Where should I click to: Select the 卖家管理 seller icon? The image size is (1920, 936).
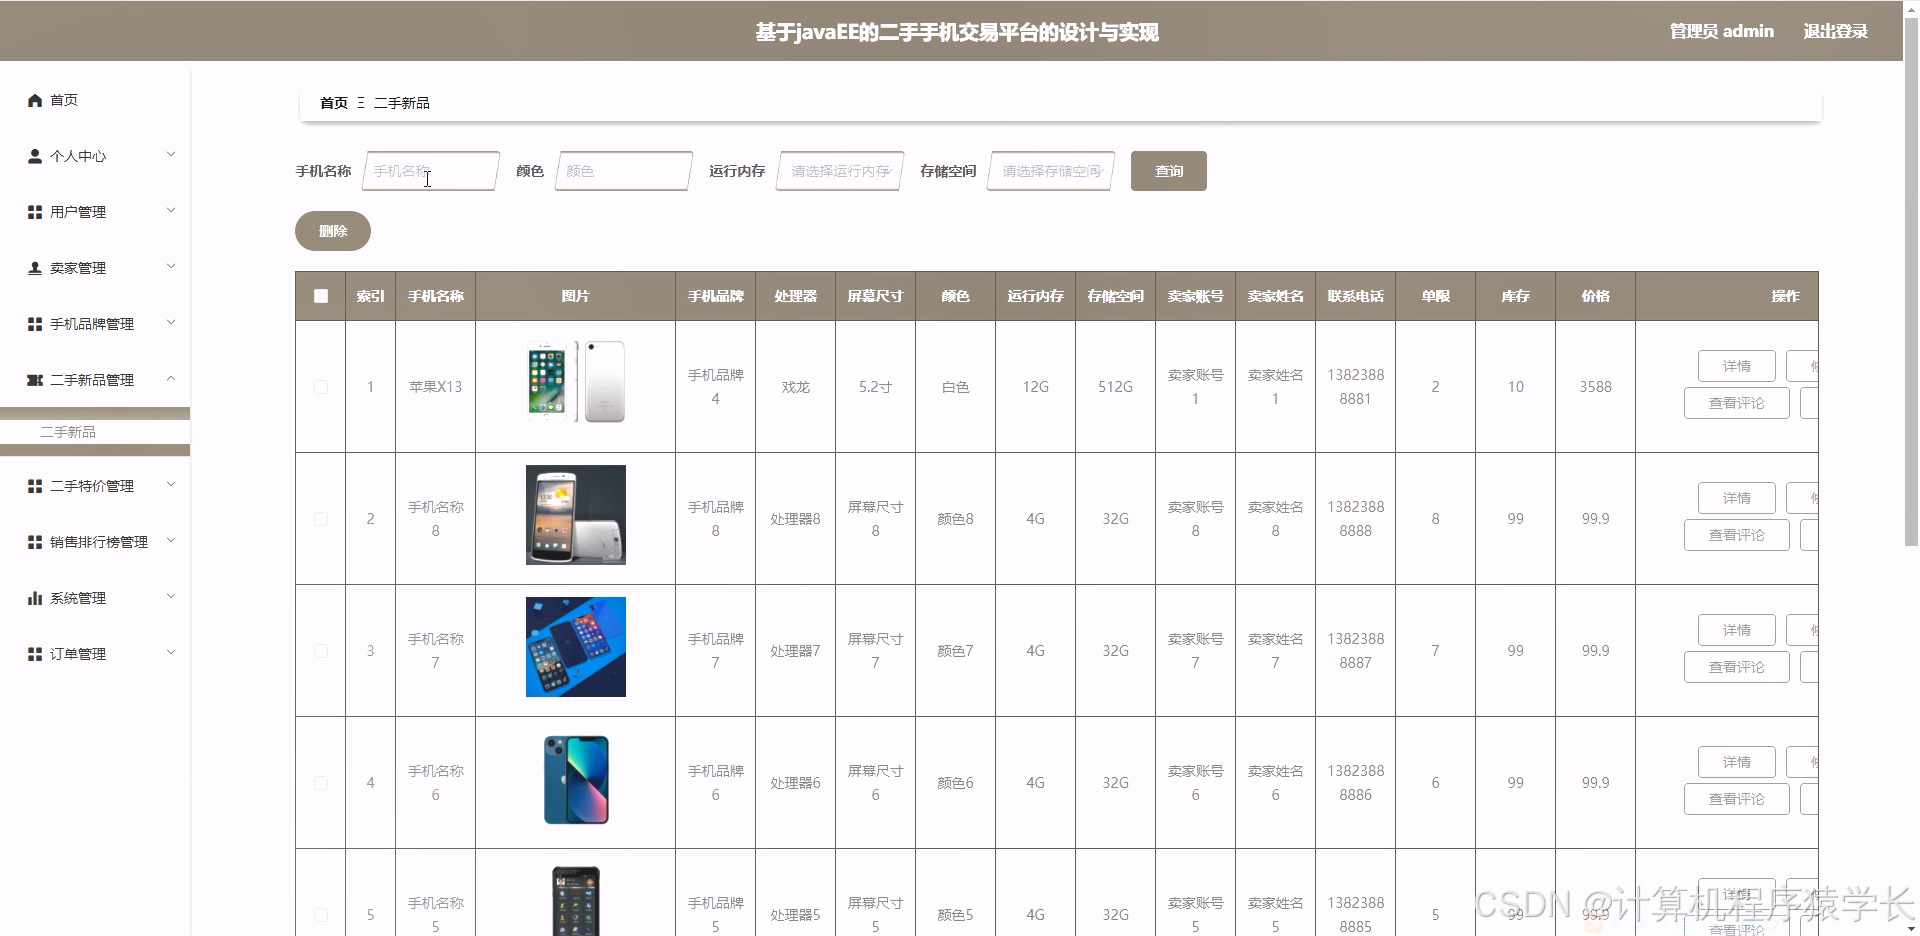[x=35, y=267]
